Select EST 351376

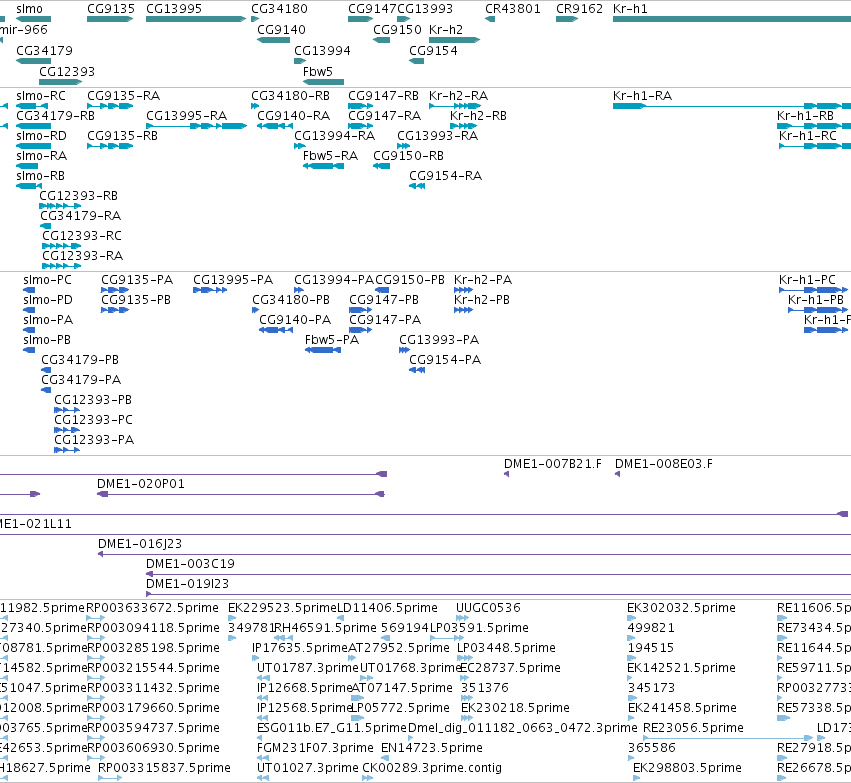click(x=484, y=688)
